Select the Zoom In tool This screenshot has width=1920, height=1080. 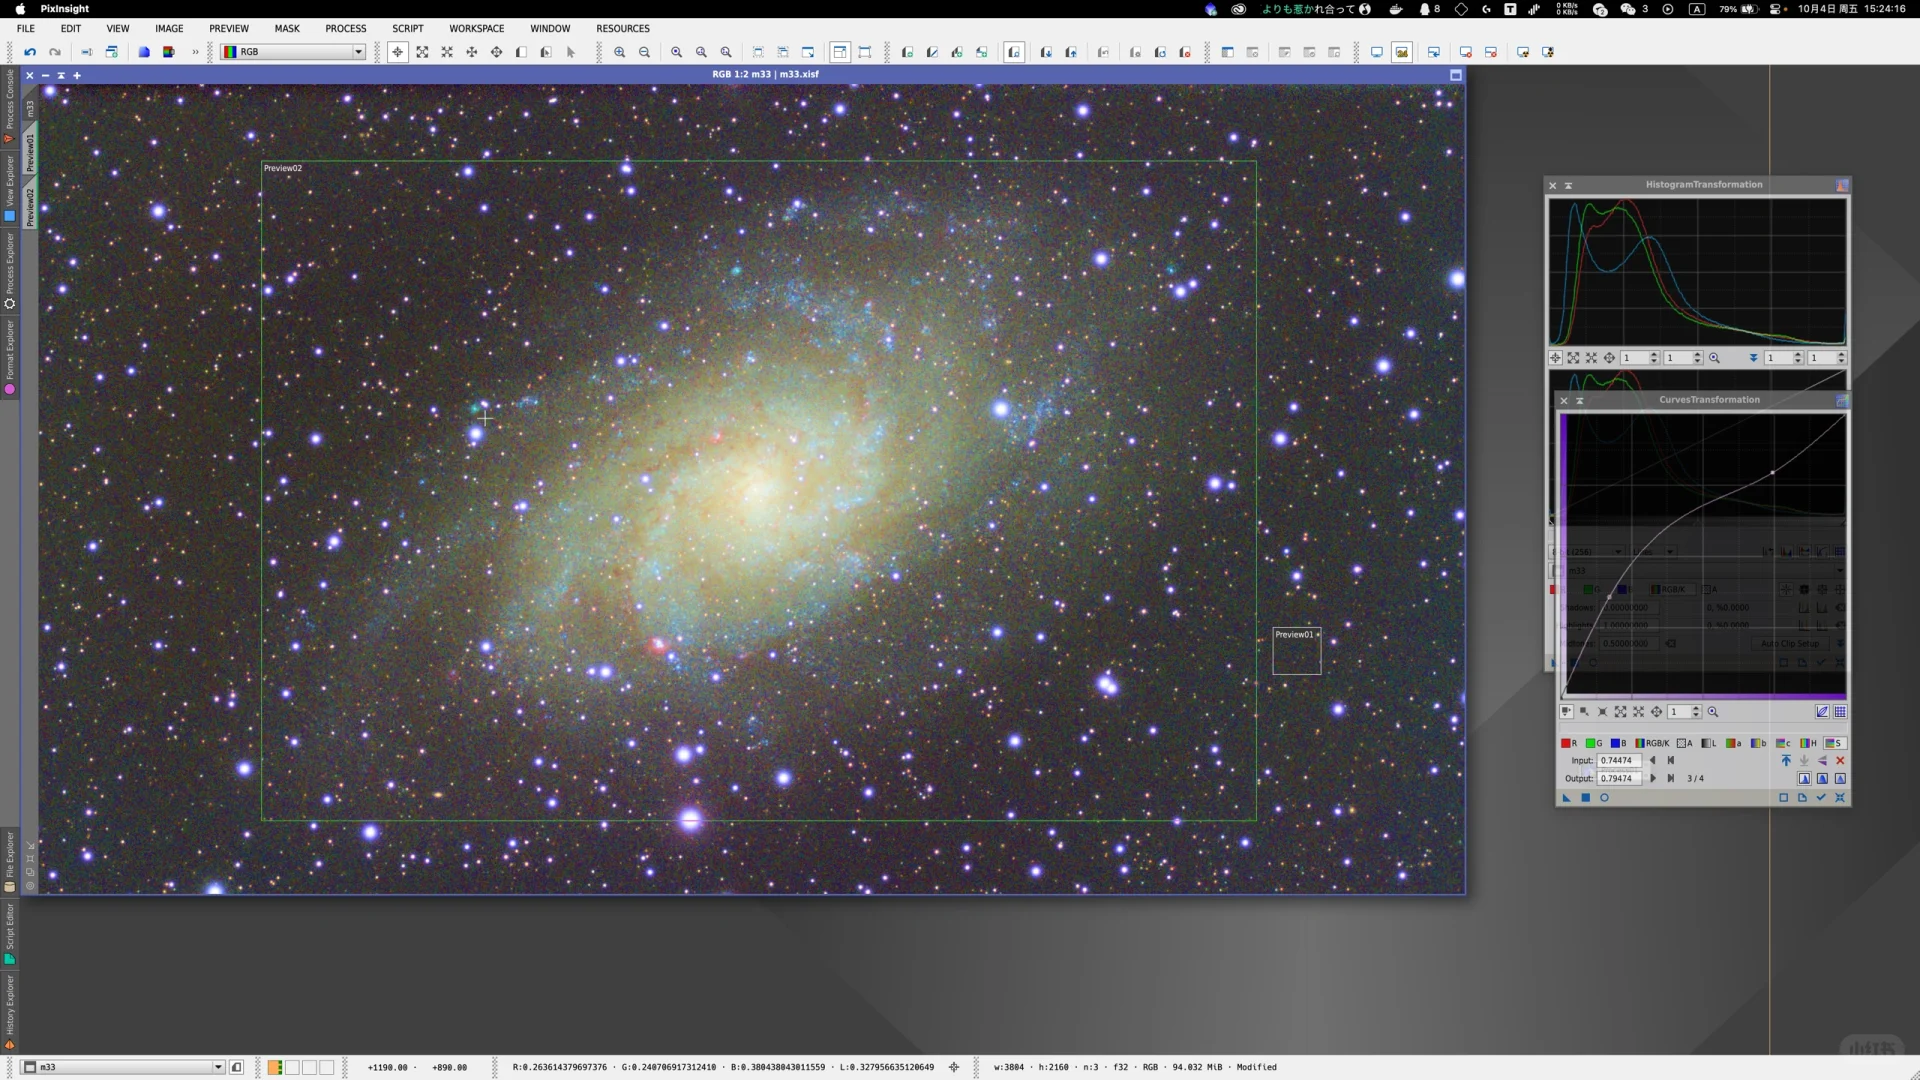click(x=422, y=52)
